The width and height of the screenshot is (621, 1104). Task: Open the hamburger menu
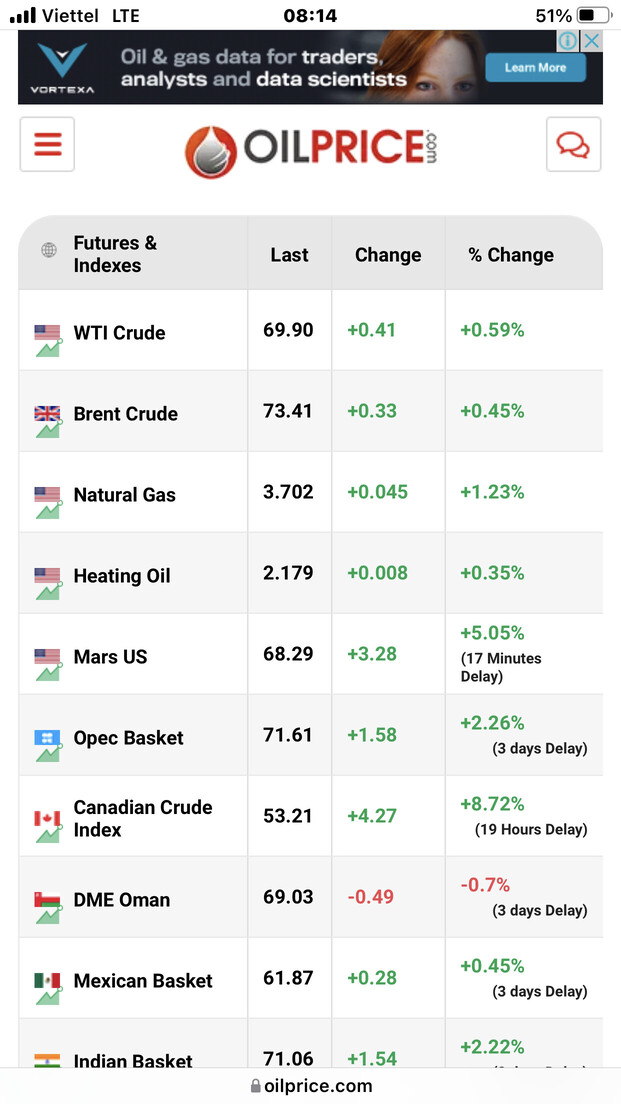[x=47, y=144]
